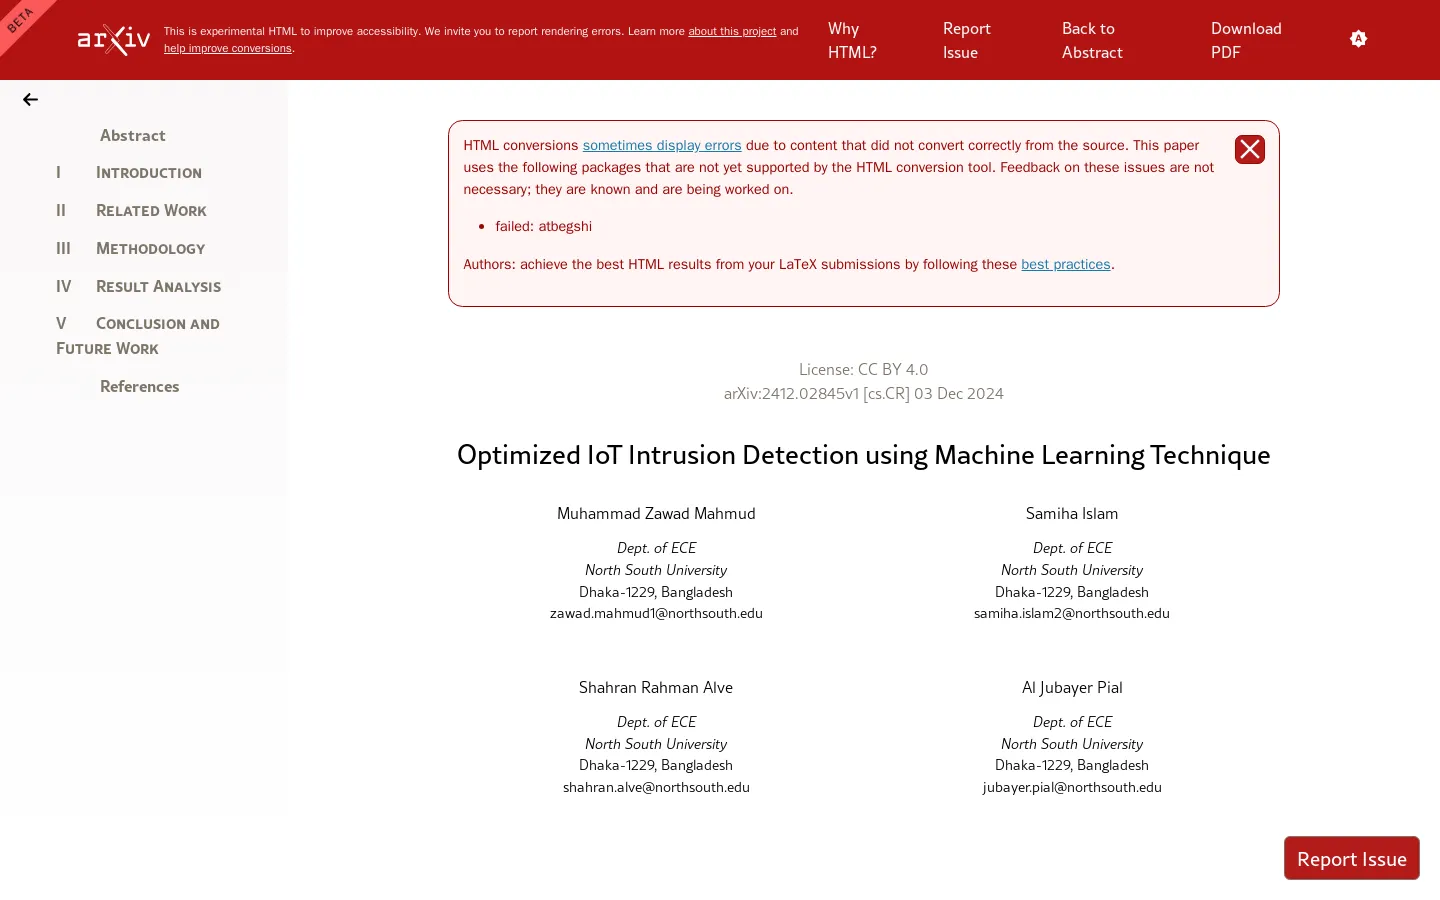Follow the 'best practices' link
Screen dimensions: 1440x900
point(1065,265)
